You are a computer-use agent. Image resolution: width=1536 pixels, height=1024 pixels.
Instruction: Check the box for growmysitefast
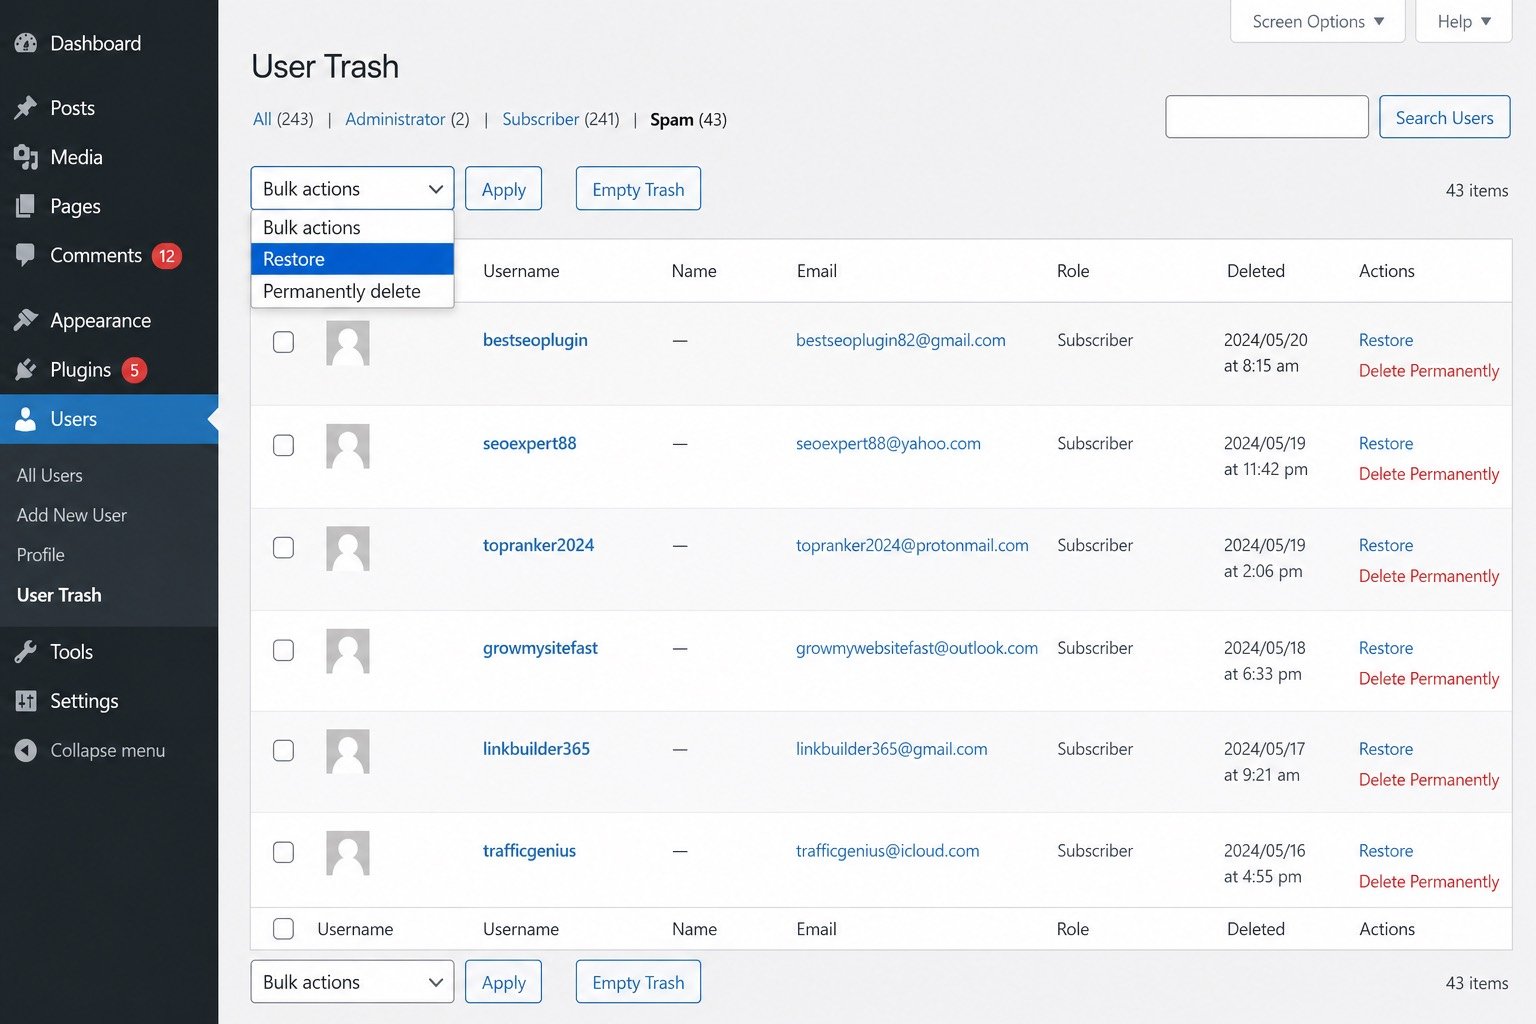pyautogui.click(x=284, y=650)
